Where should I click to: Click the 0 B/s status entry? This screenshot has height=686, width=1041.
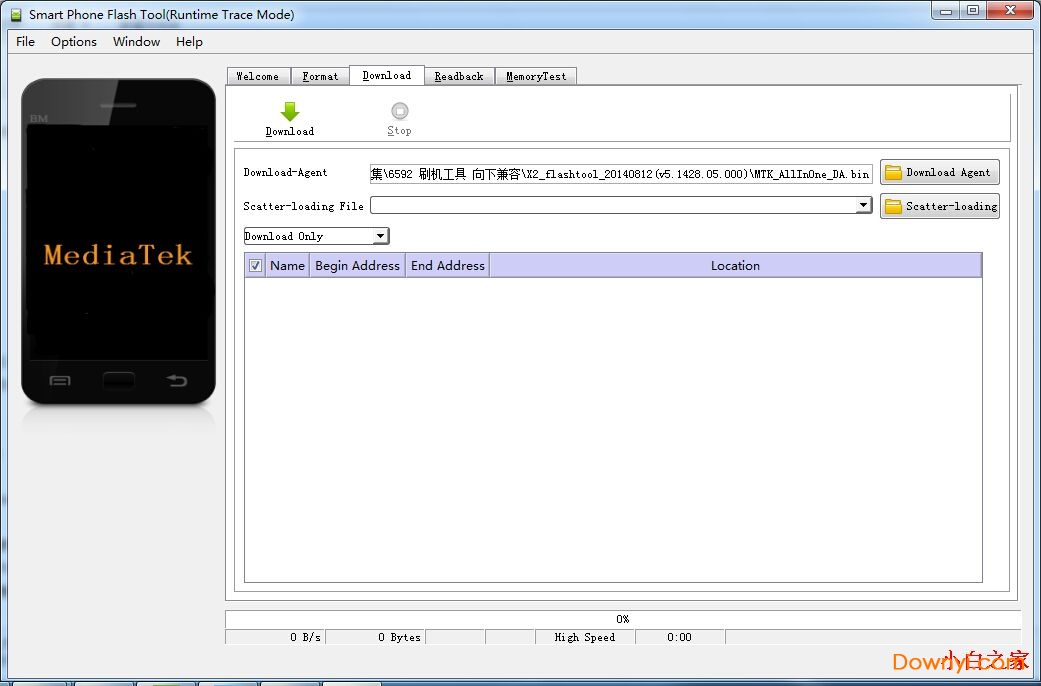click(x=276, y=637)
